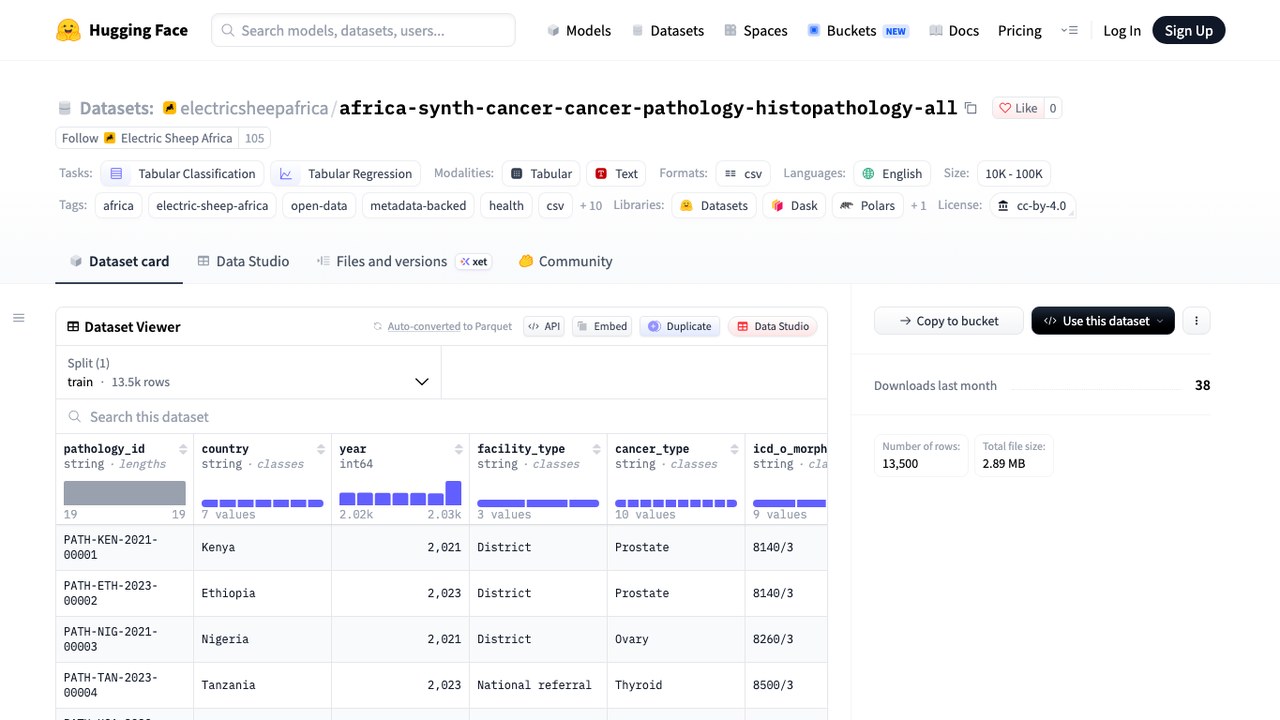Copy dataset name with the copy icon

pyautogui.click(x=970, y=108)
